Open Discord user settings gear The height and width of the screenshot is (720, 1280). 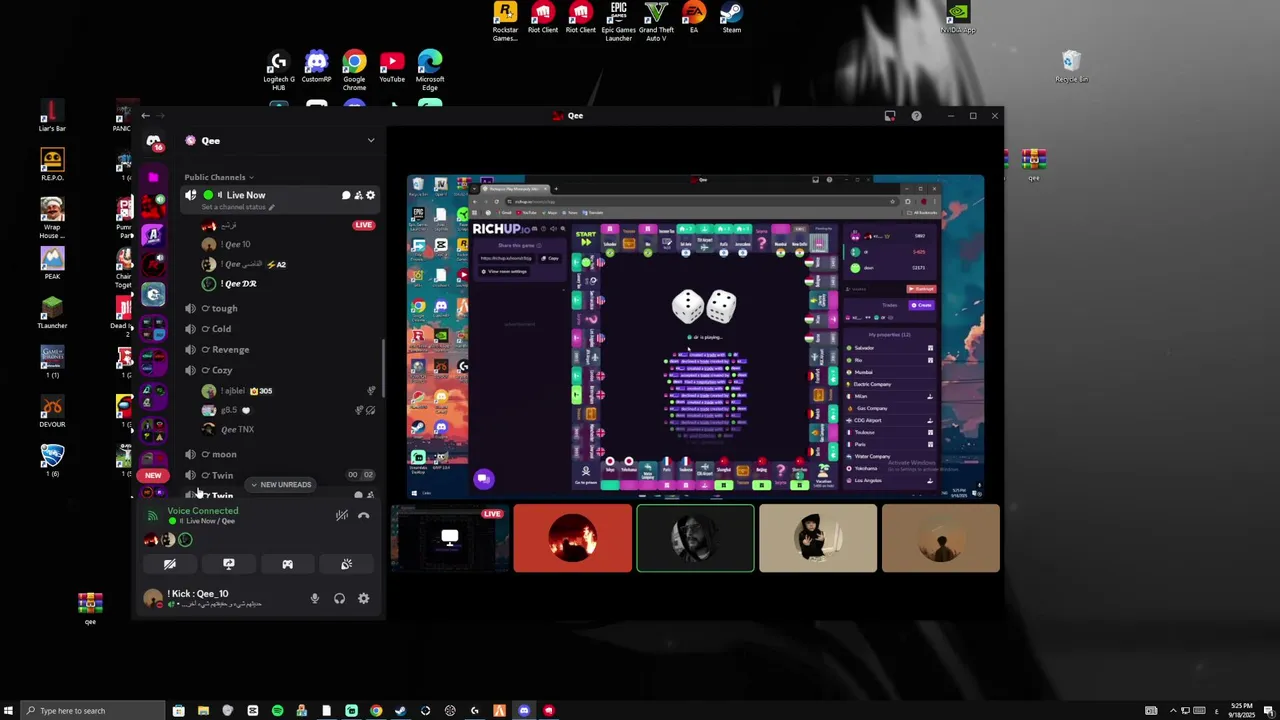coord(364,598)
